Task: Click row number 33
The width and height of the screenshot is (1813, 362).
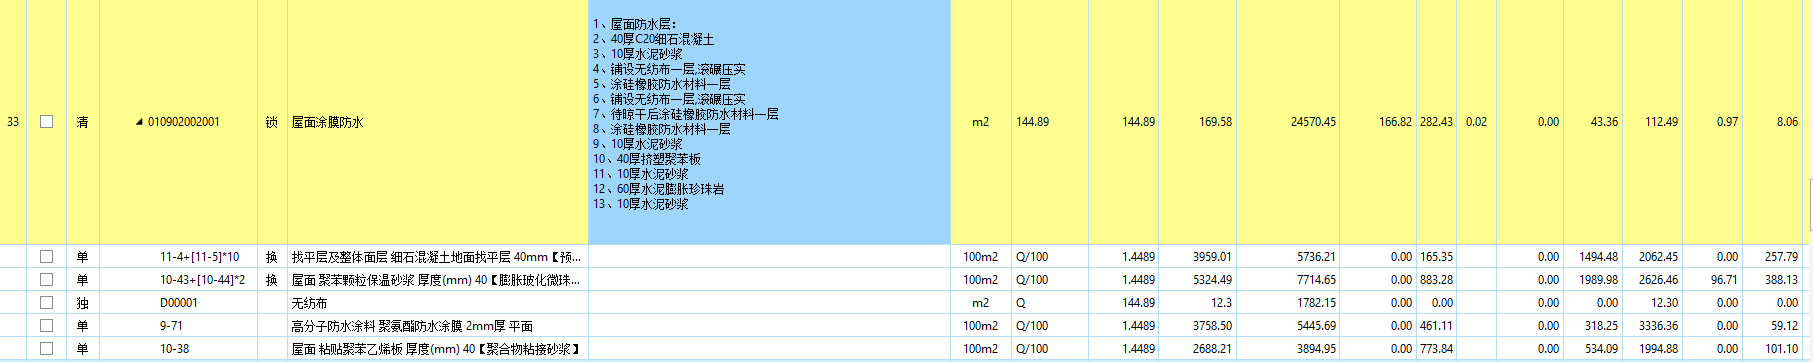Action: pos(13,122)
